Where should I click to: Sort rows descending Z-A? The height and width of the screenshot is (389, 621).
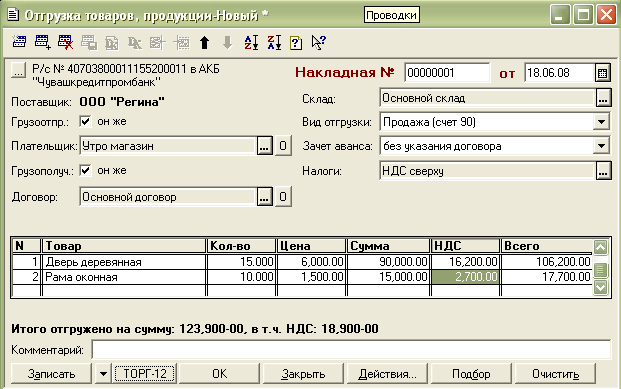point(274,42)
